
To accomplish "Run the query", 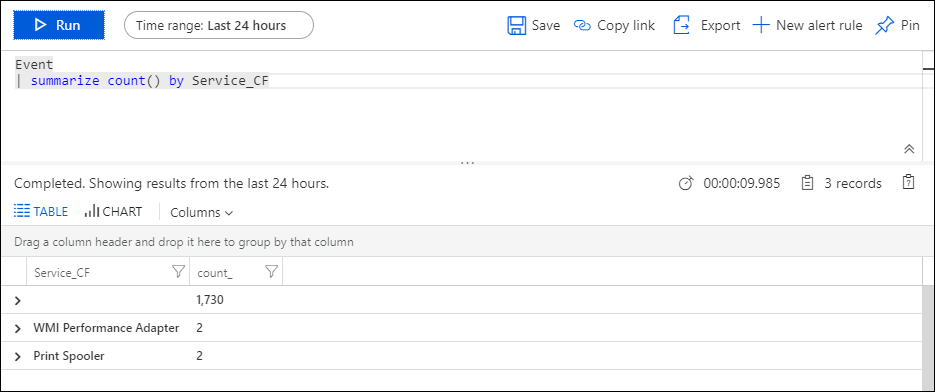I will coord(59,25).
